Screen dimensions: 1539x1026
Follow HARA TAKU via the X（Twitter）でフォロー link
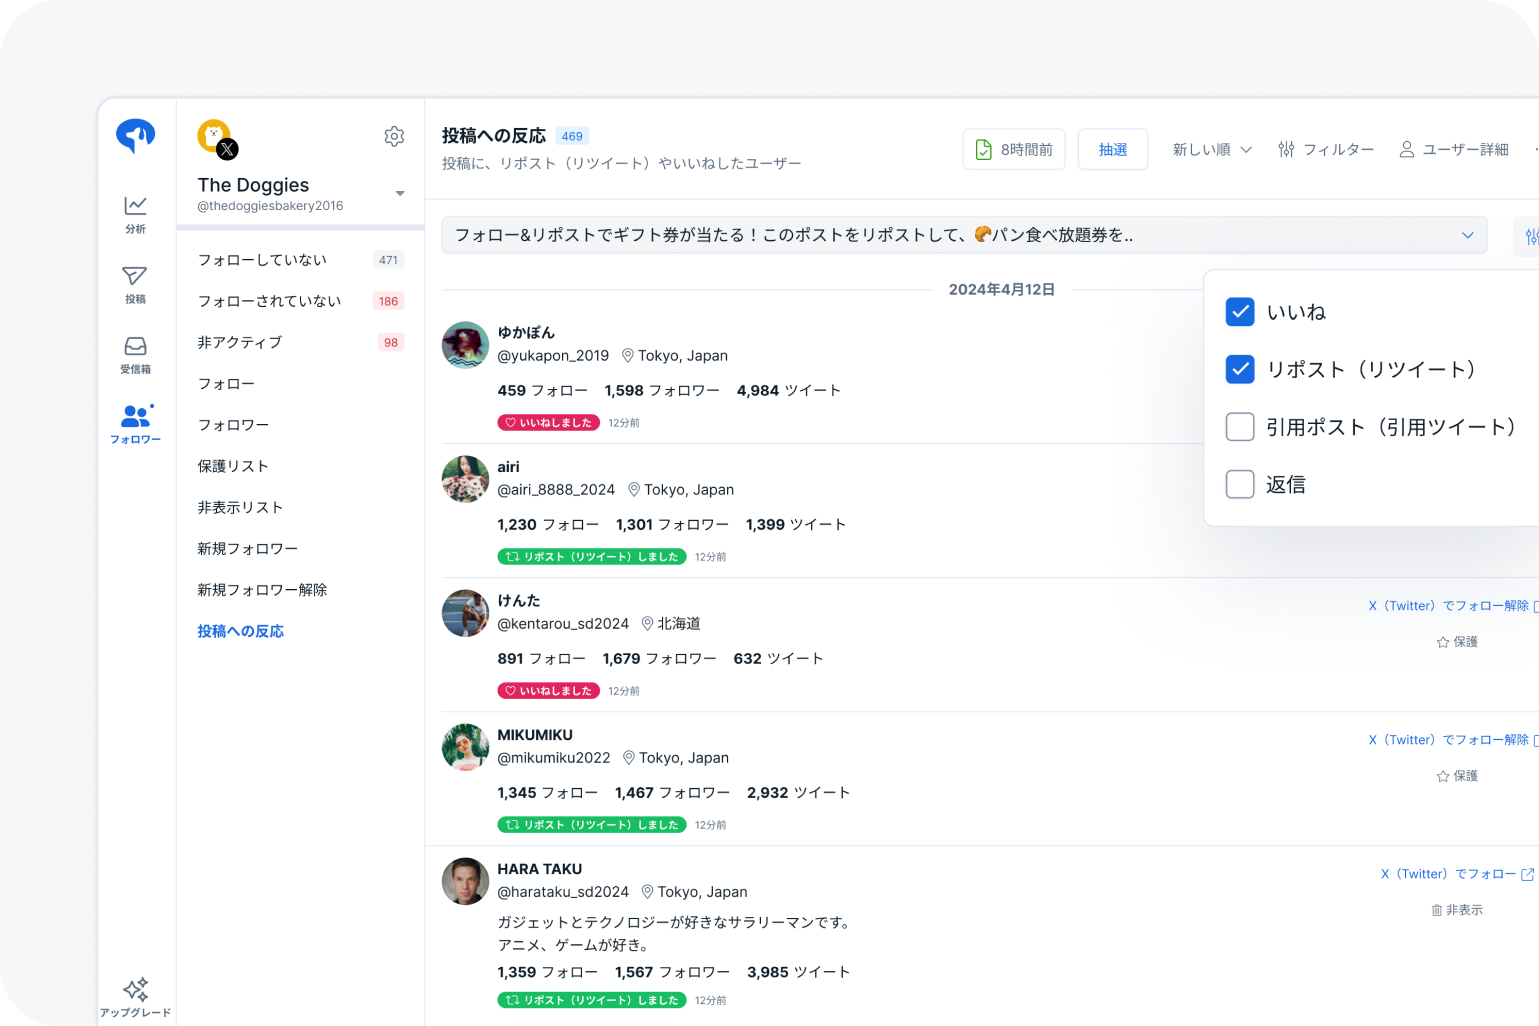click(x=1454, y=873)
